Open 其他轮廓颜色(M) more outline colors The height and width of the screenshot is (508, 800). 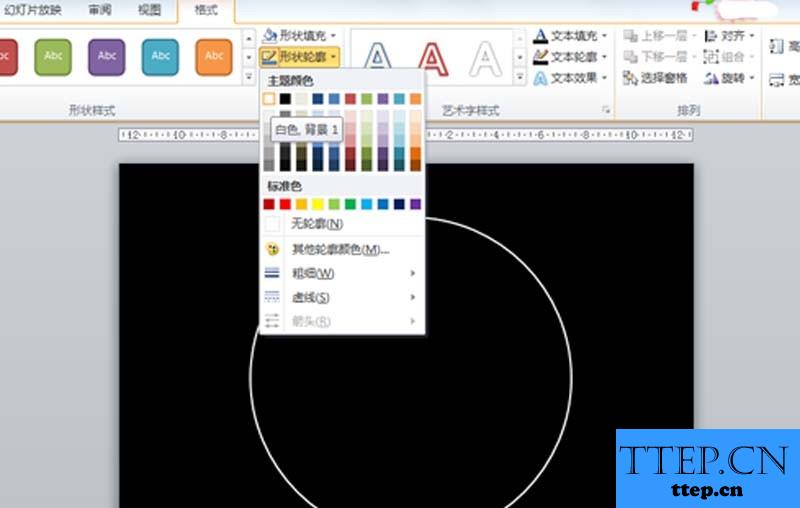[x=342, y=249]
